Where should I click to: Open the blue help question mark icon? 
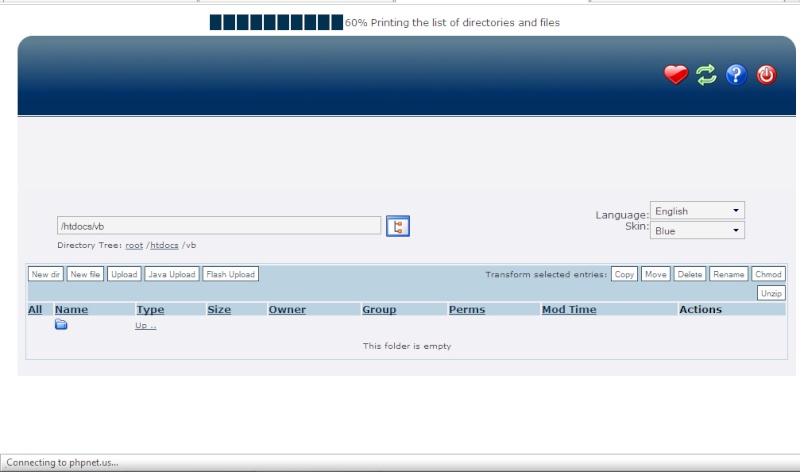click(x=737, y=75)
